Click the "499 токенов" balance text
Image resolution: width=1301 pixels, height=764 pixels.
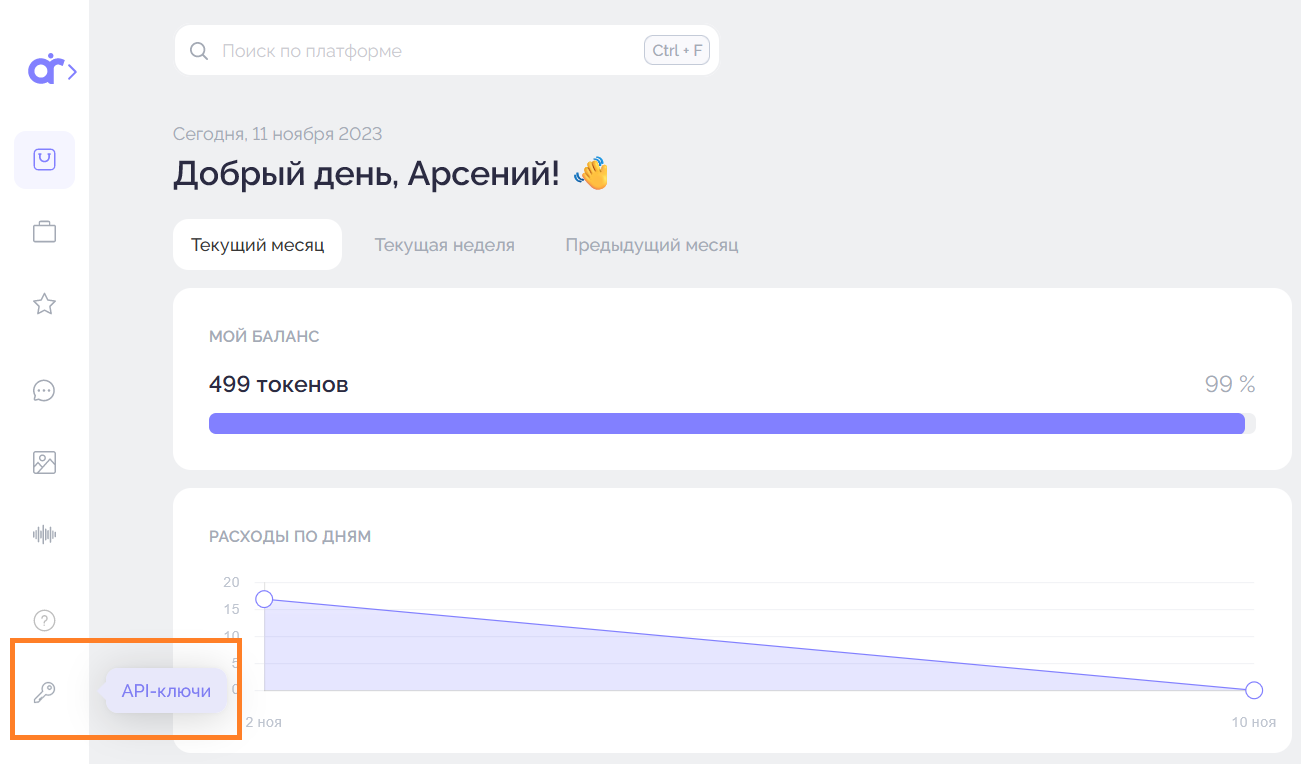(x=279, y=384)
